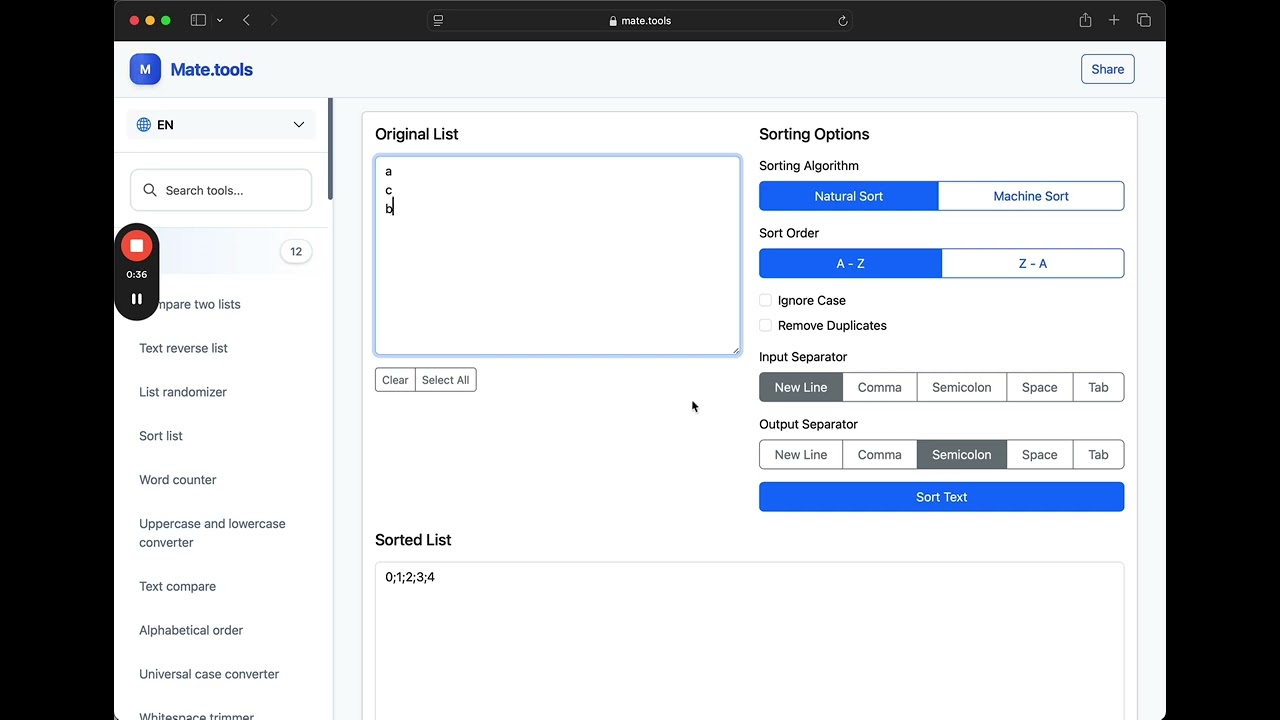
Task: Open the Text compare tool
Action: [177, 586]
